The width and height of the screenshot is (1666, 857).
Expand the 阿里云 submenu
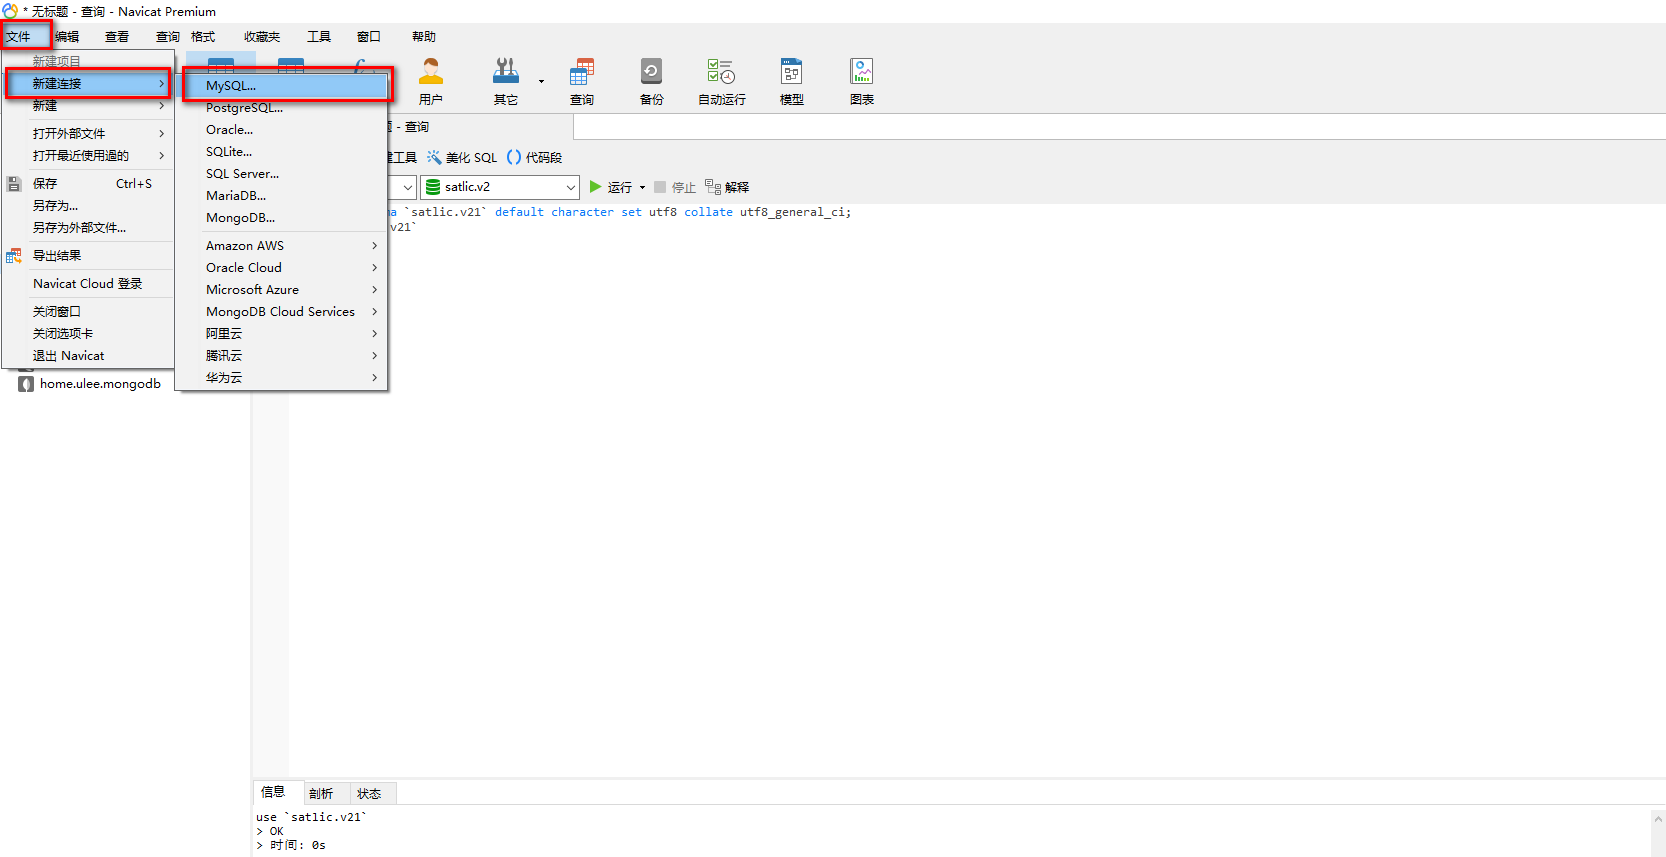375,334
